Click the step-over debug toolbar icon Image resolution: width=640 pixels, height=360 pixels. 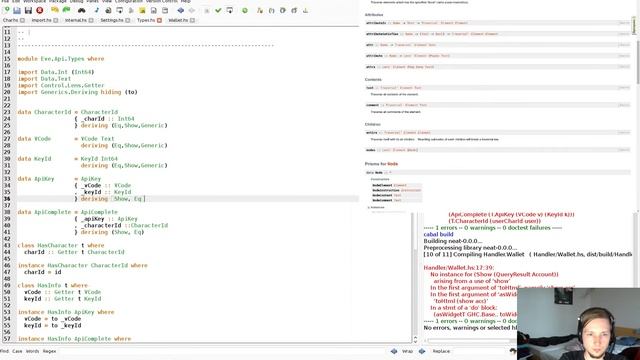[x=283, y=10]
